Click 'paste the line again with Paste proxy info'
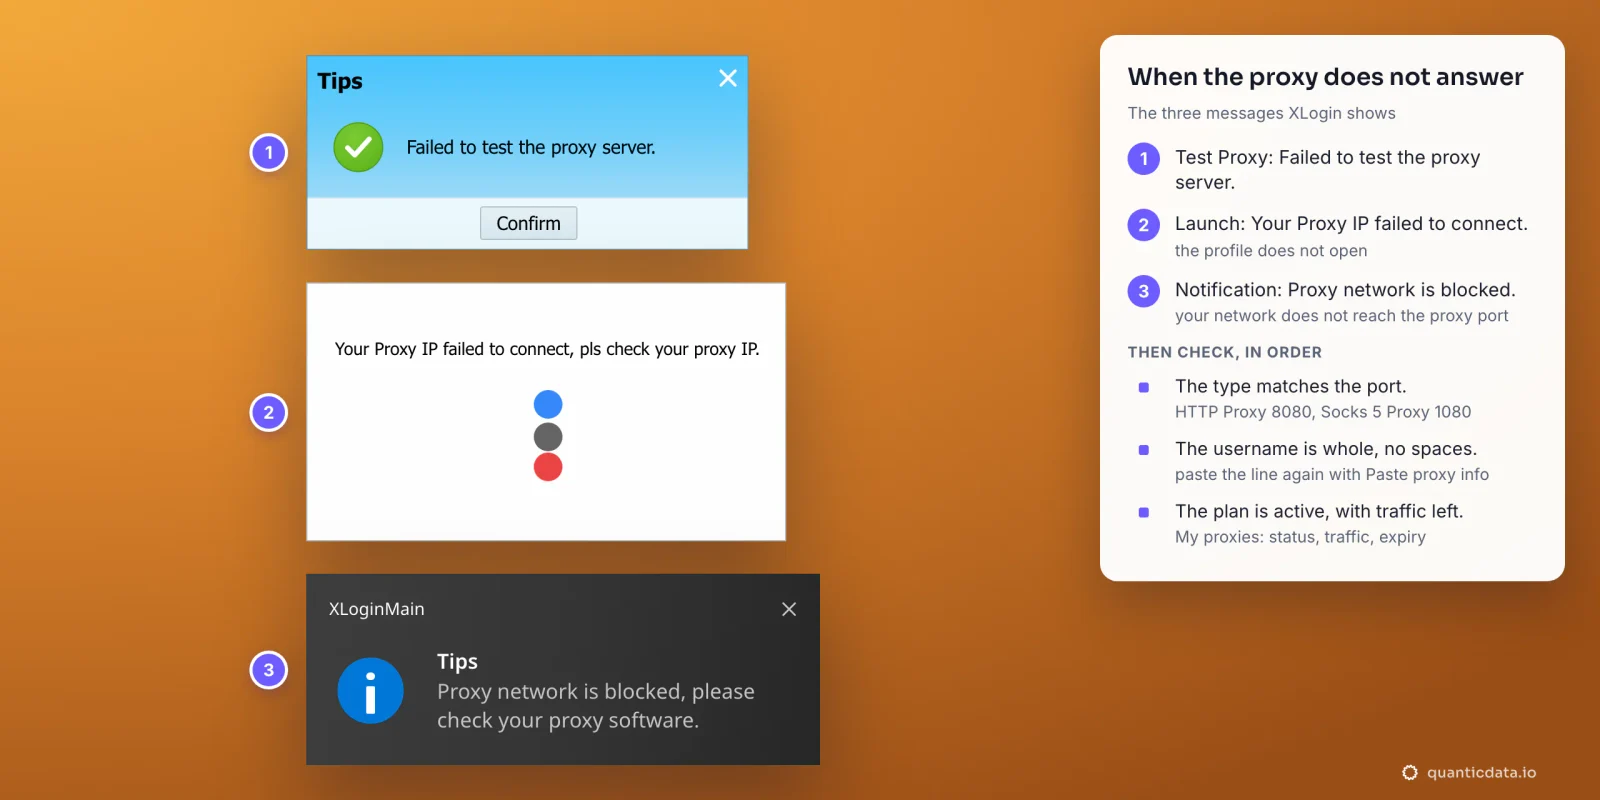Viewport: 1600px width, 800px height. (x=1332, y=475)
